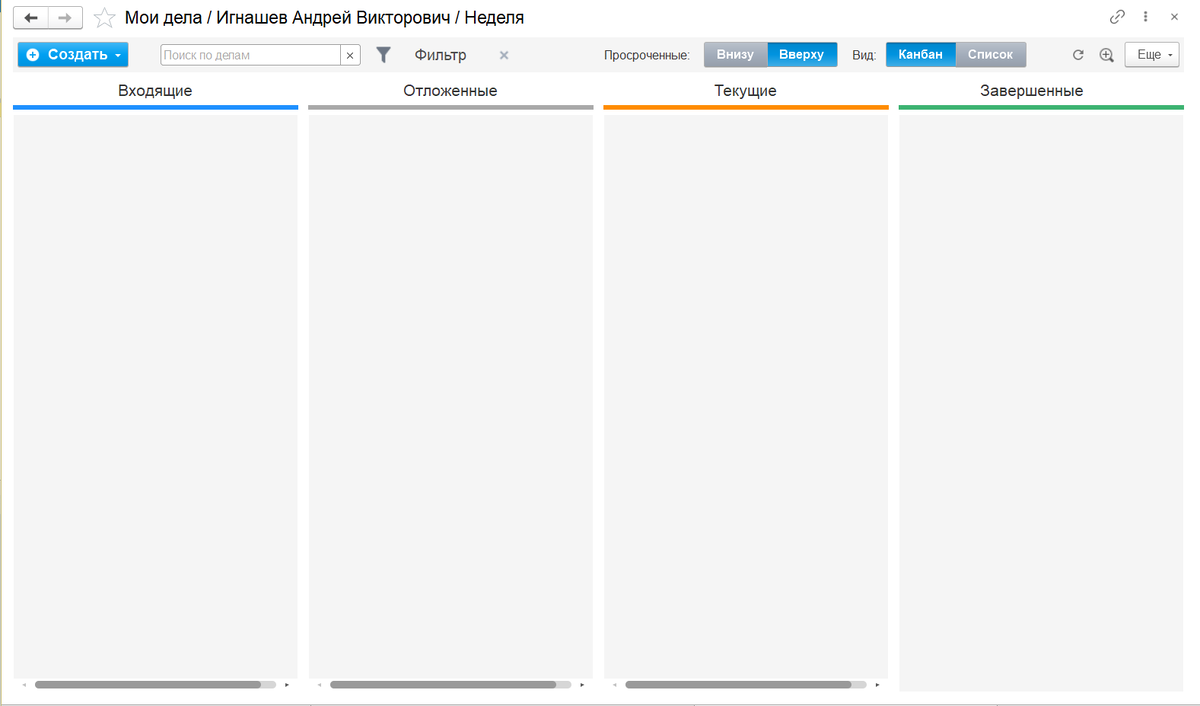This screenshot has width=1200, height=706.
Task: Focus the Поиск по делам search field
Action: 250,55
